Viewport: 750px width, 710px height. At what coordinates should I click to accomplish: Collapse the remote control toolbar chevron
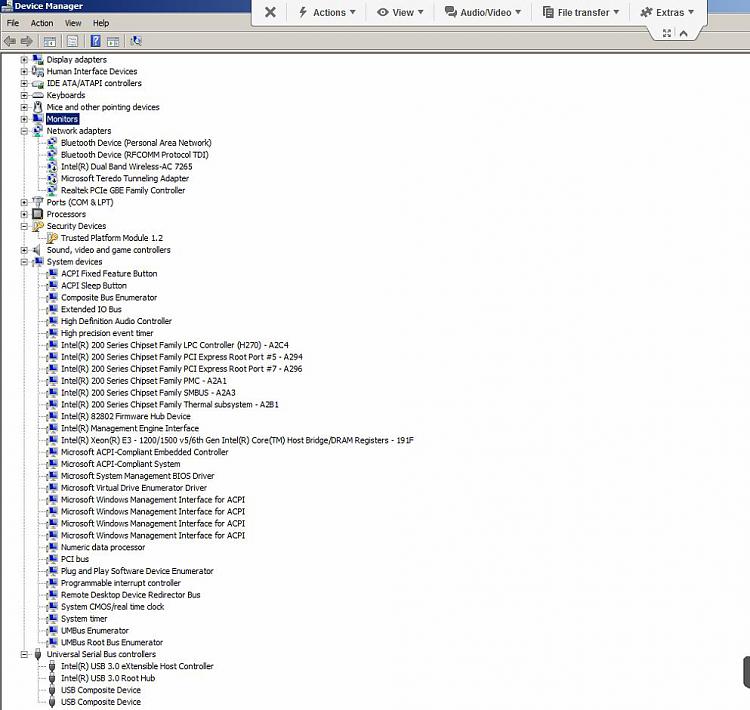click(684, 33)
